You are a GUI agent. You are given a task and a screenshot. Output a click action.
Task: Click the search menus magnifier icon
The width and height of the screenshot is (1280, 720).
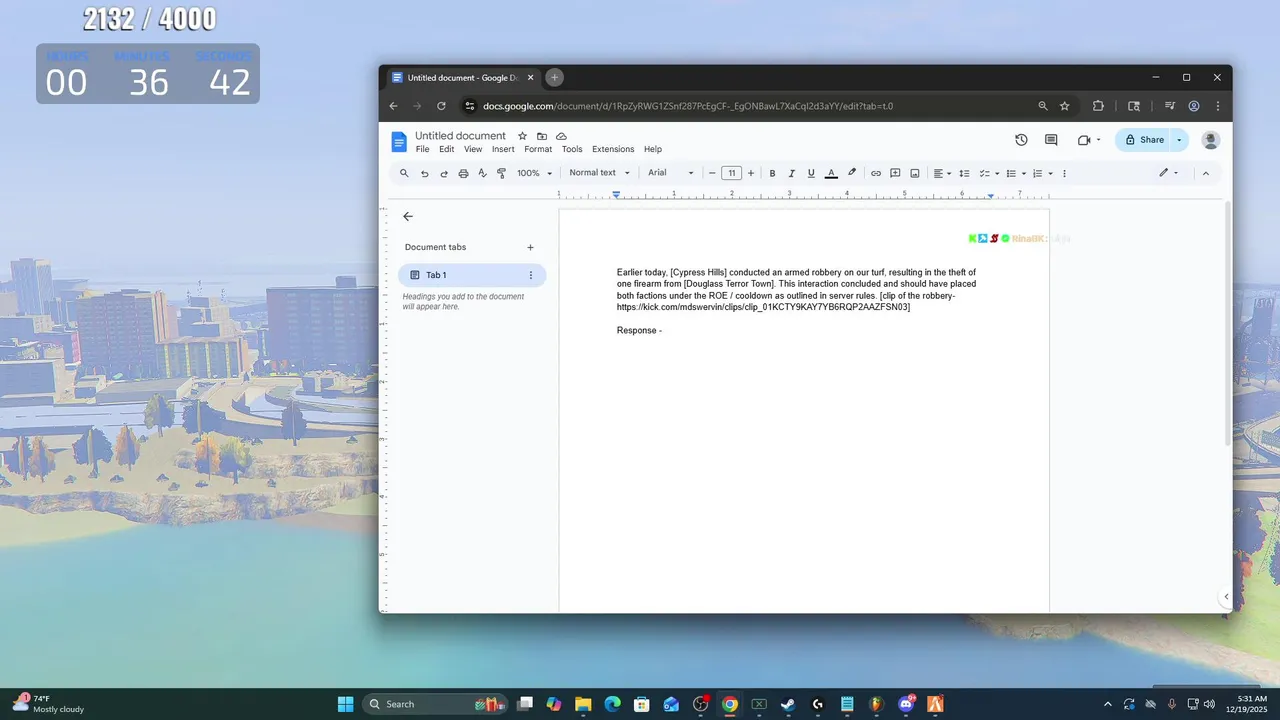click(404, 173)
